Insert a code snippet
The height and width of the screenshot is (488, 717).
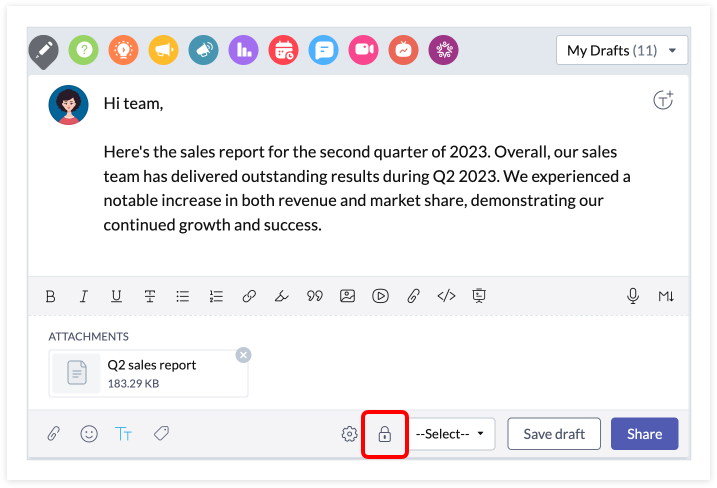point(446,296)
